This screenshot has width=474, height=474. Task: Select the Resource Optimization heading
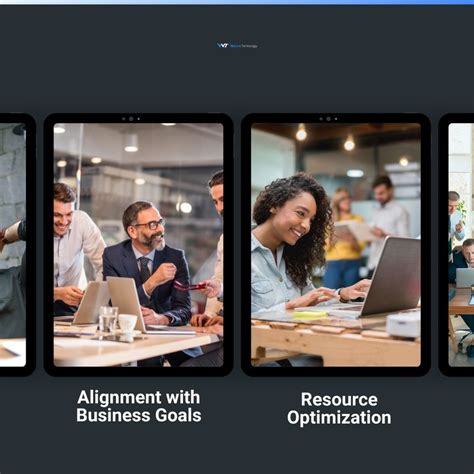click(339, 408)
